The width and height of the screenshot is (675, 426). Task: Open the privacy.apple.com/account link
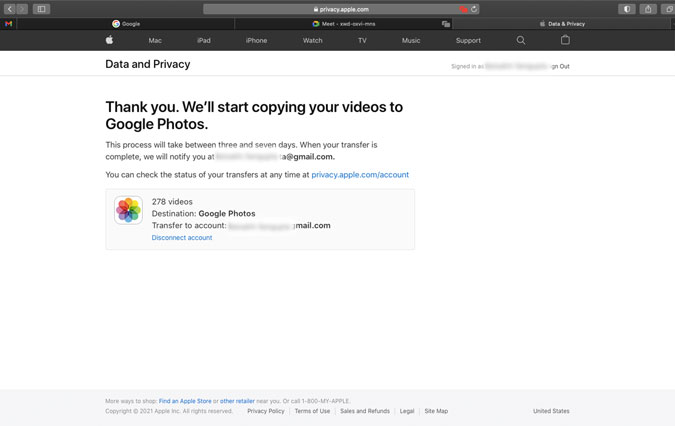point(360,175)
